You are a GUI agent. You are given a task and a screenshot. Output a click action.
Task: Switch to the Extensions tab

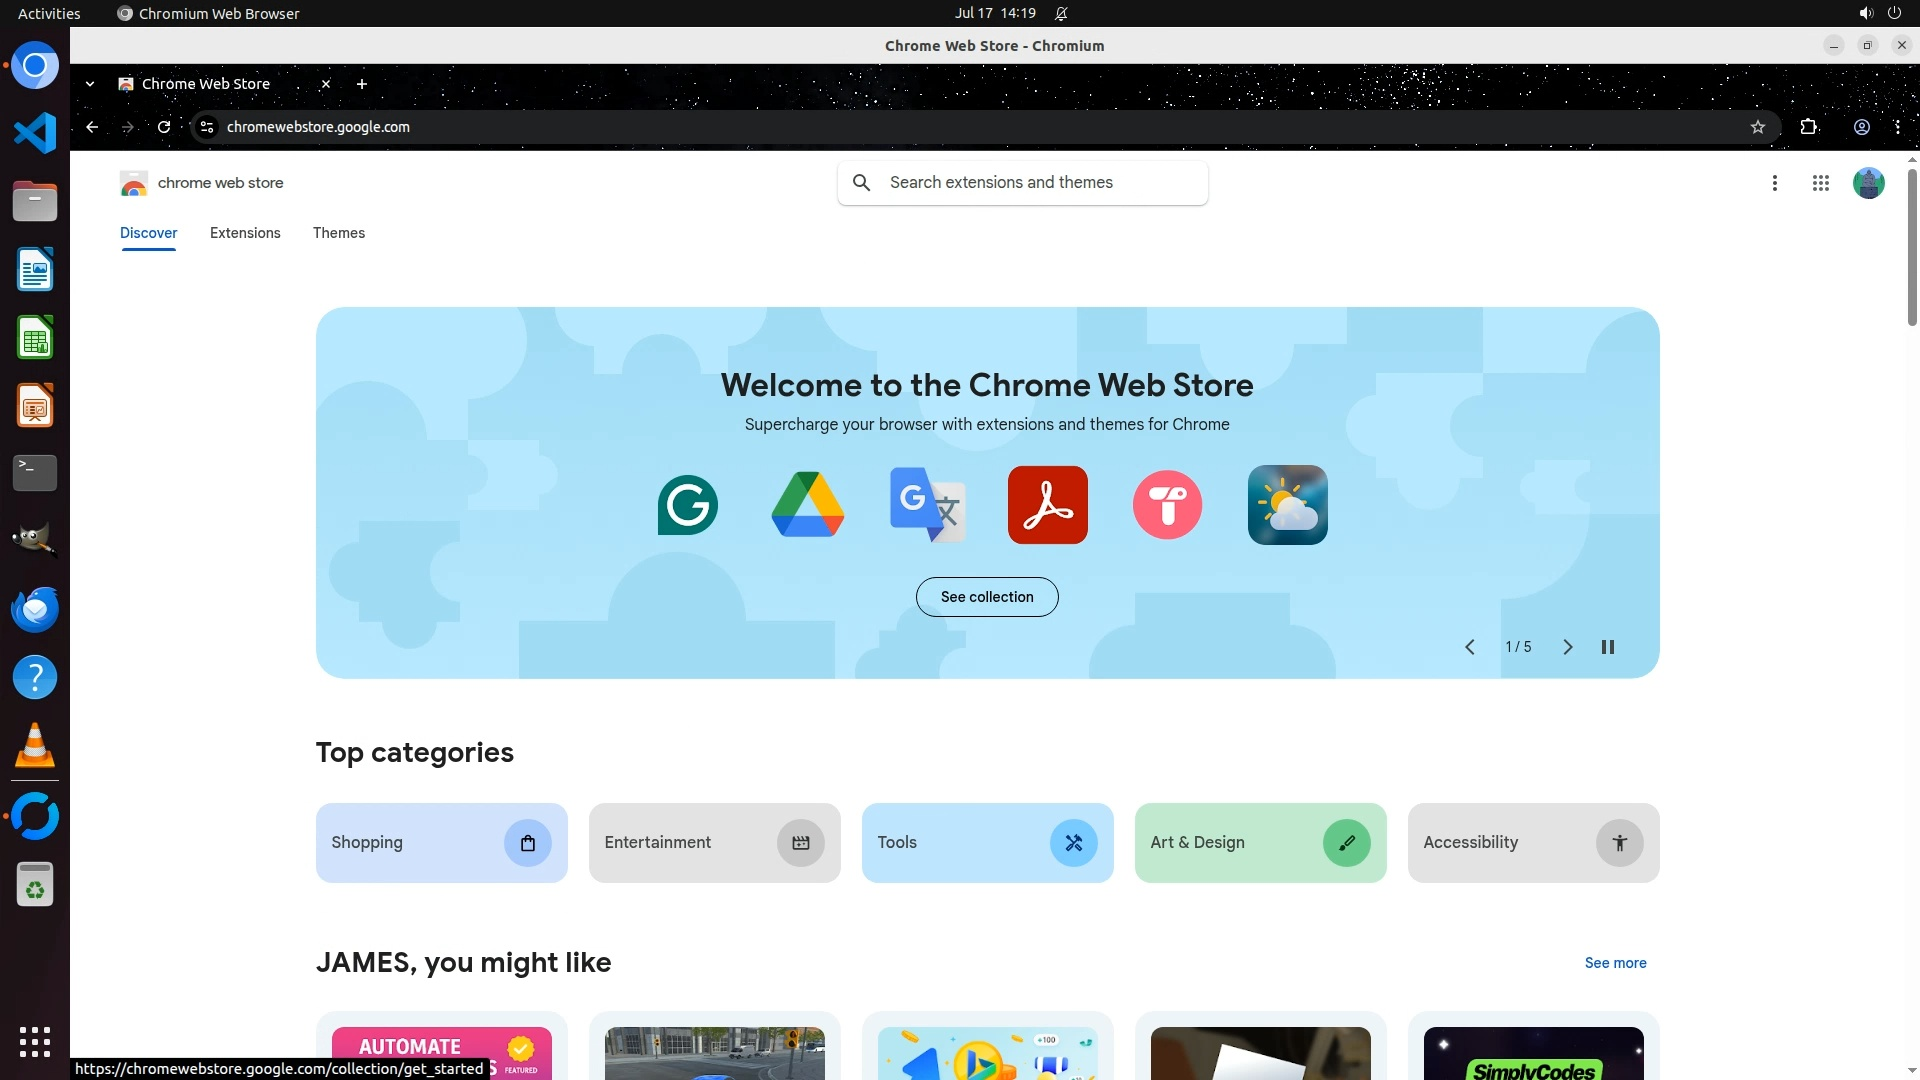(x=245, y=233)
